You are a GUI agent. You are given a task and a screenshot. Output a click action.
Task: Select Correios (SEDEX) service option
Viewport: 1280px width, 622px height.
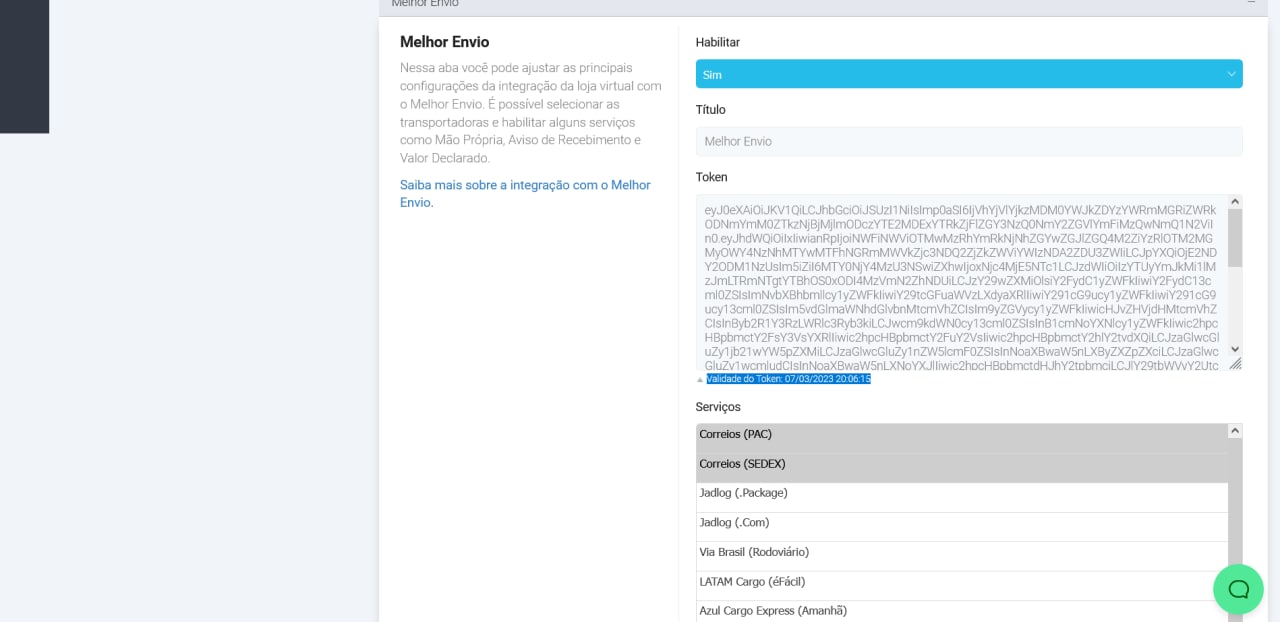pyautogui.click(x=961, y=464)
